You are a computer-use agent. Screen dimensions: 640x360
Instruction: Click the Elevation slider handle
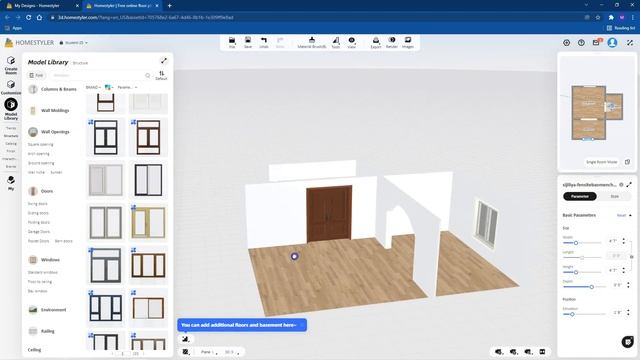pyautogui.click(x=572, y=314)
